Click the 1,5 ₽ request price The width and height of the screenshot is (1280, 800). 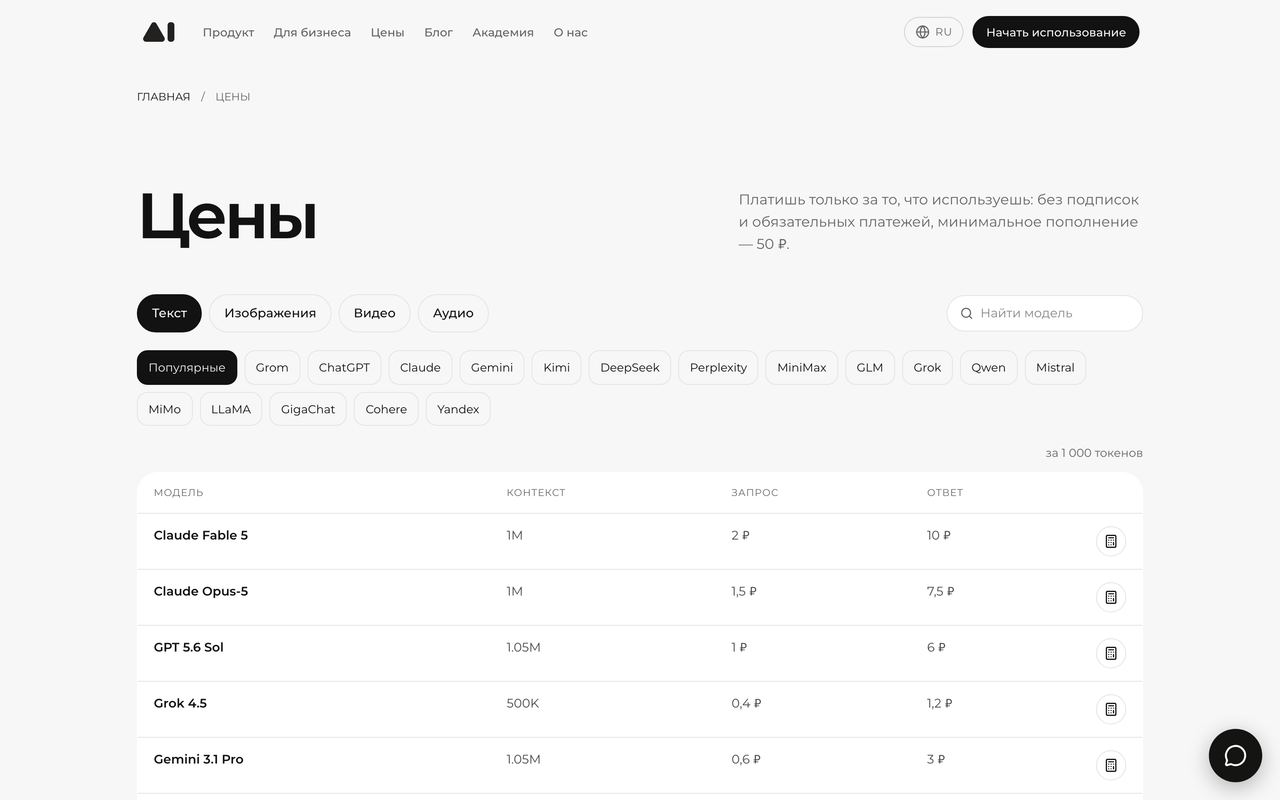pos(744,591)
